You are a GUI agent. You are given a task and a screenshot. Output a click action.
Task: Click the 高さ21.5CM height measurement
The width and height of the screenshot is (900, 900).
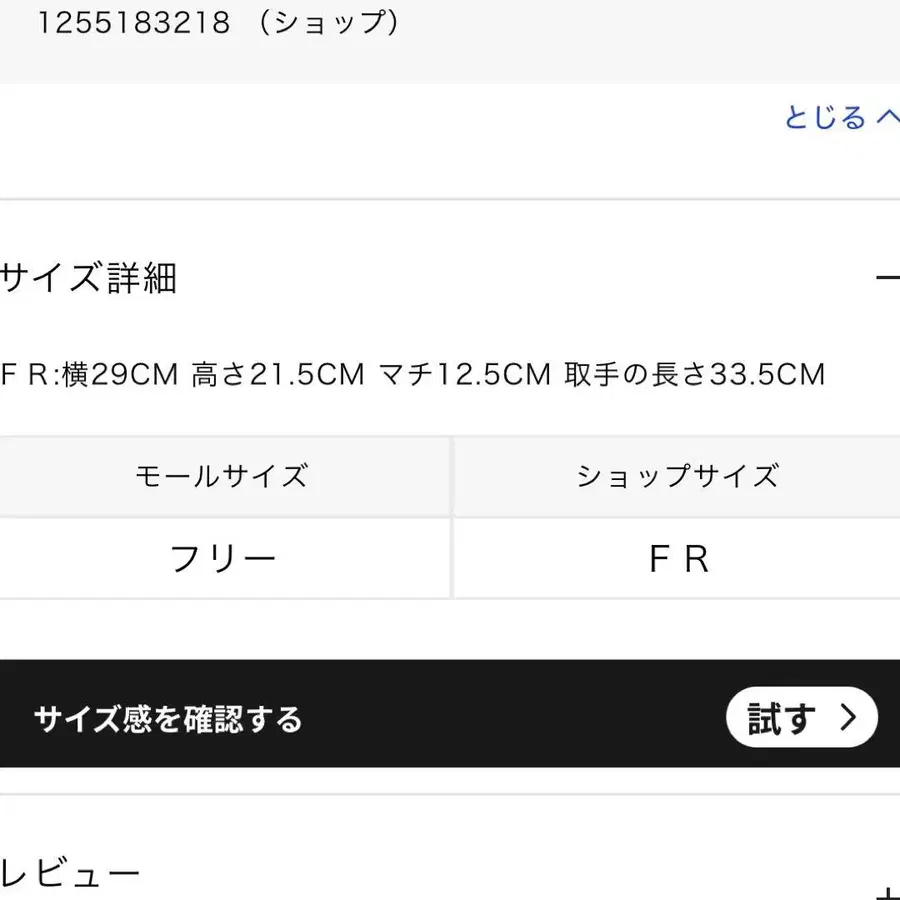point(278,375)
